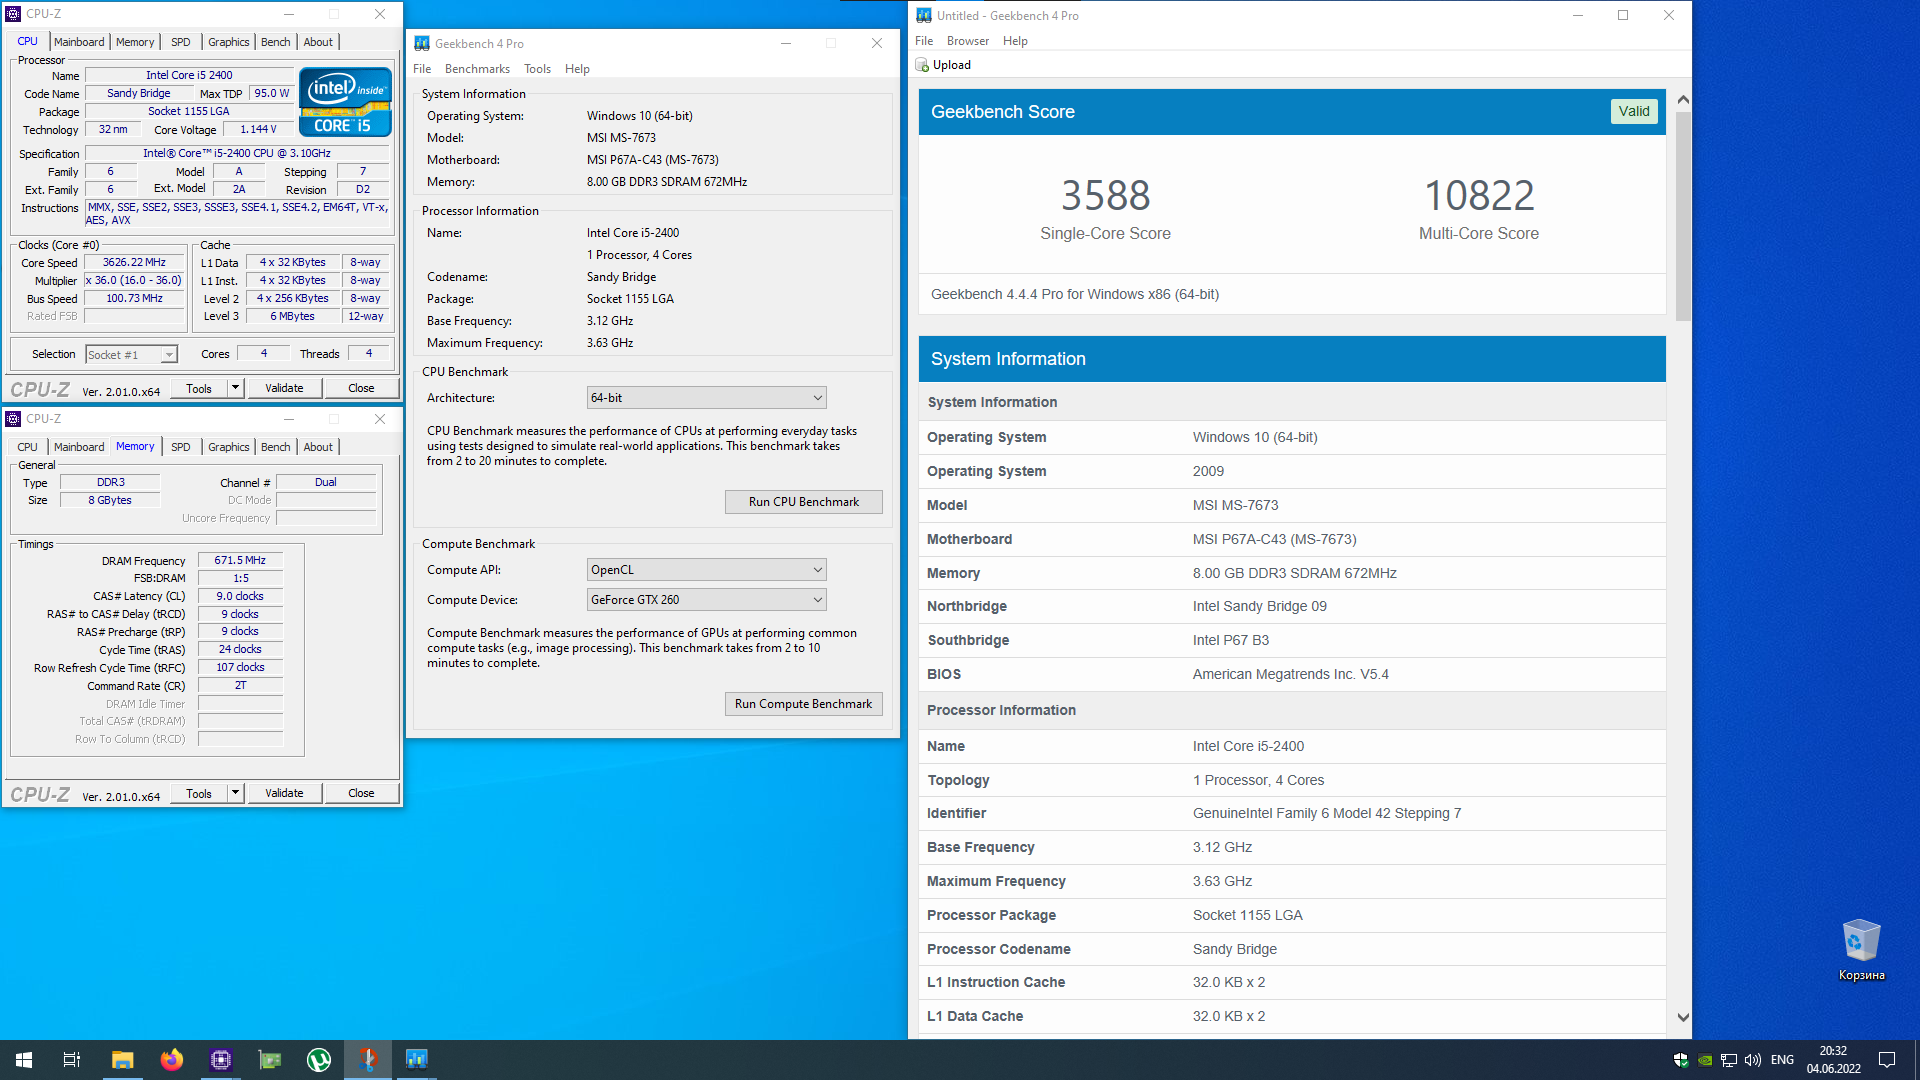Open the File menu in the Geekbench 4 Pro window
Screen dimensions: 1920x1080
click(x=422, y=69)
